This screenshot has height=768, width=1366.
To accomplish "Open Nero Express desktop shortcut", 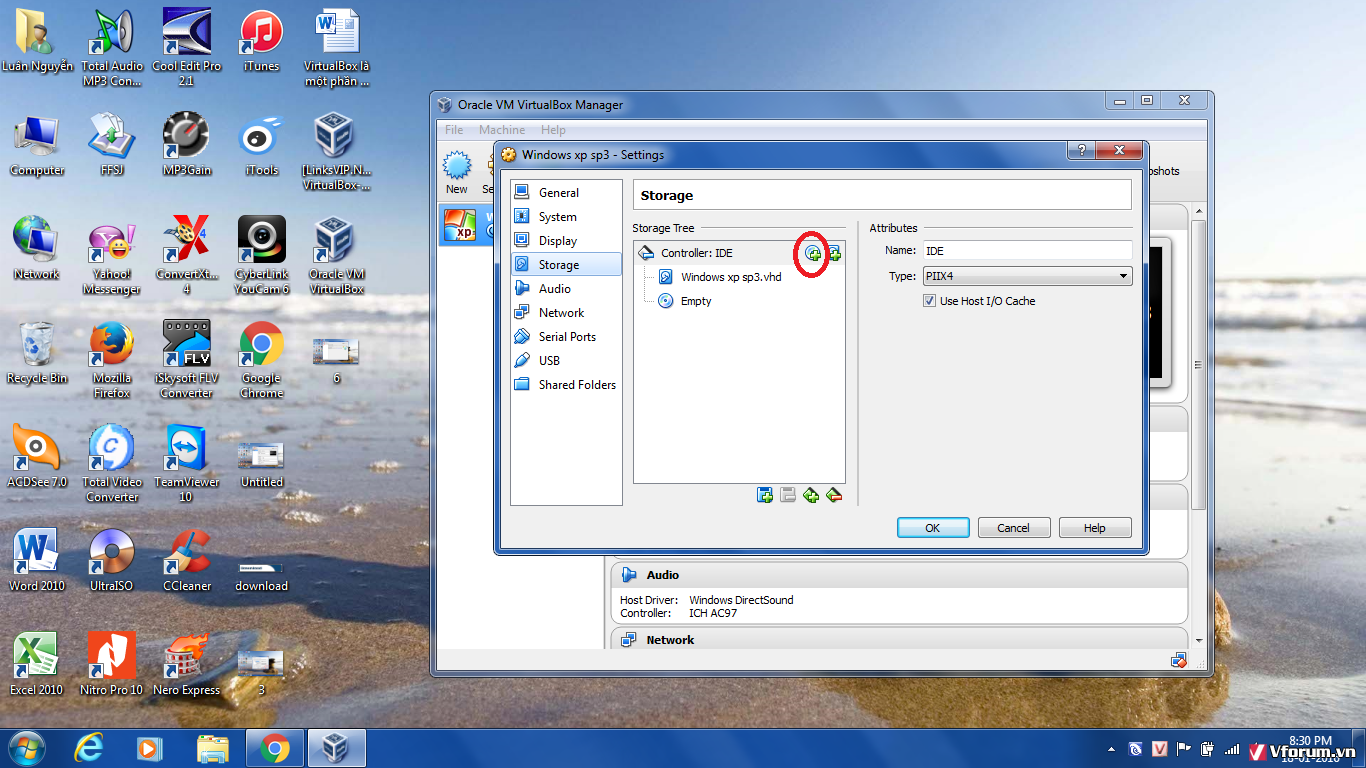I will click(x=187, y=665).
